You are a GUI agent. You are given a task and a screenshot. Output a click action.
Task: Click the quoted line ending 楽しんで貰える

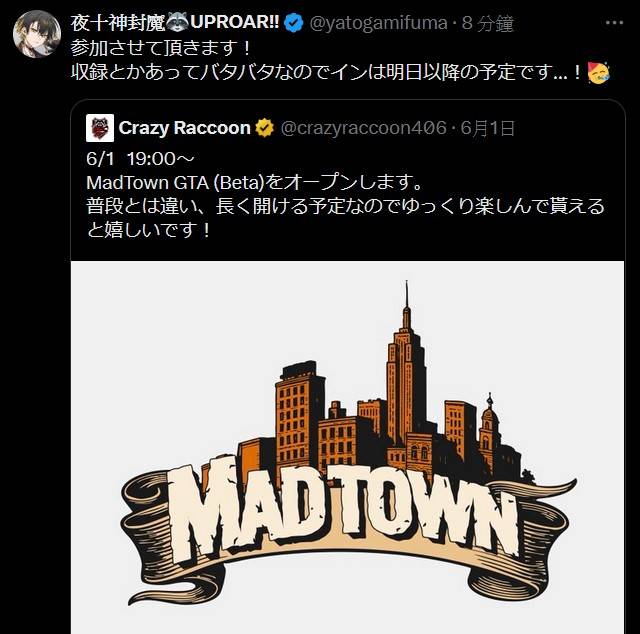[x=345, y=206]
